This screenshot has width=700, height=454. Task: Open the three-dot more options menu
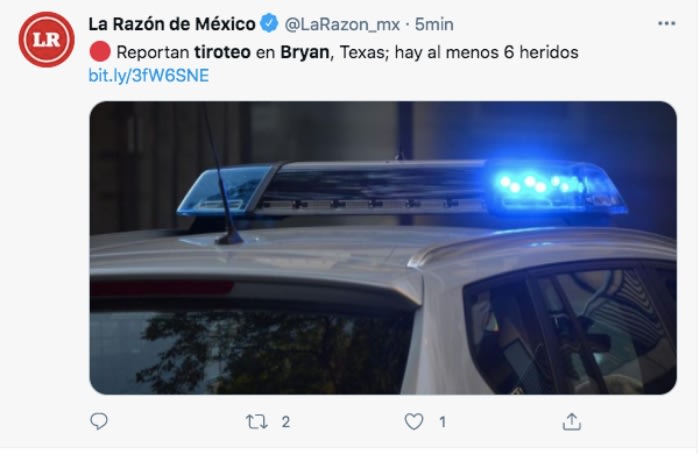tap(666, 23)
